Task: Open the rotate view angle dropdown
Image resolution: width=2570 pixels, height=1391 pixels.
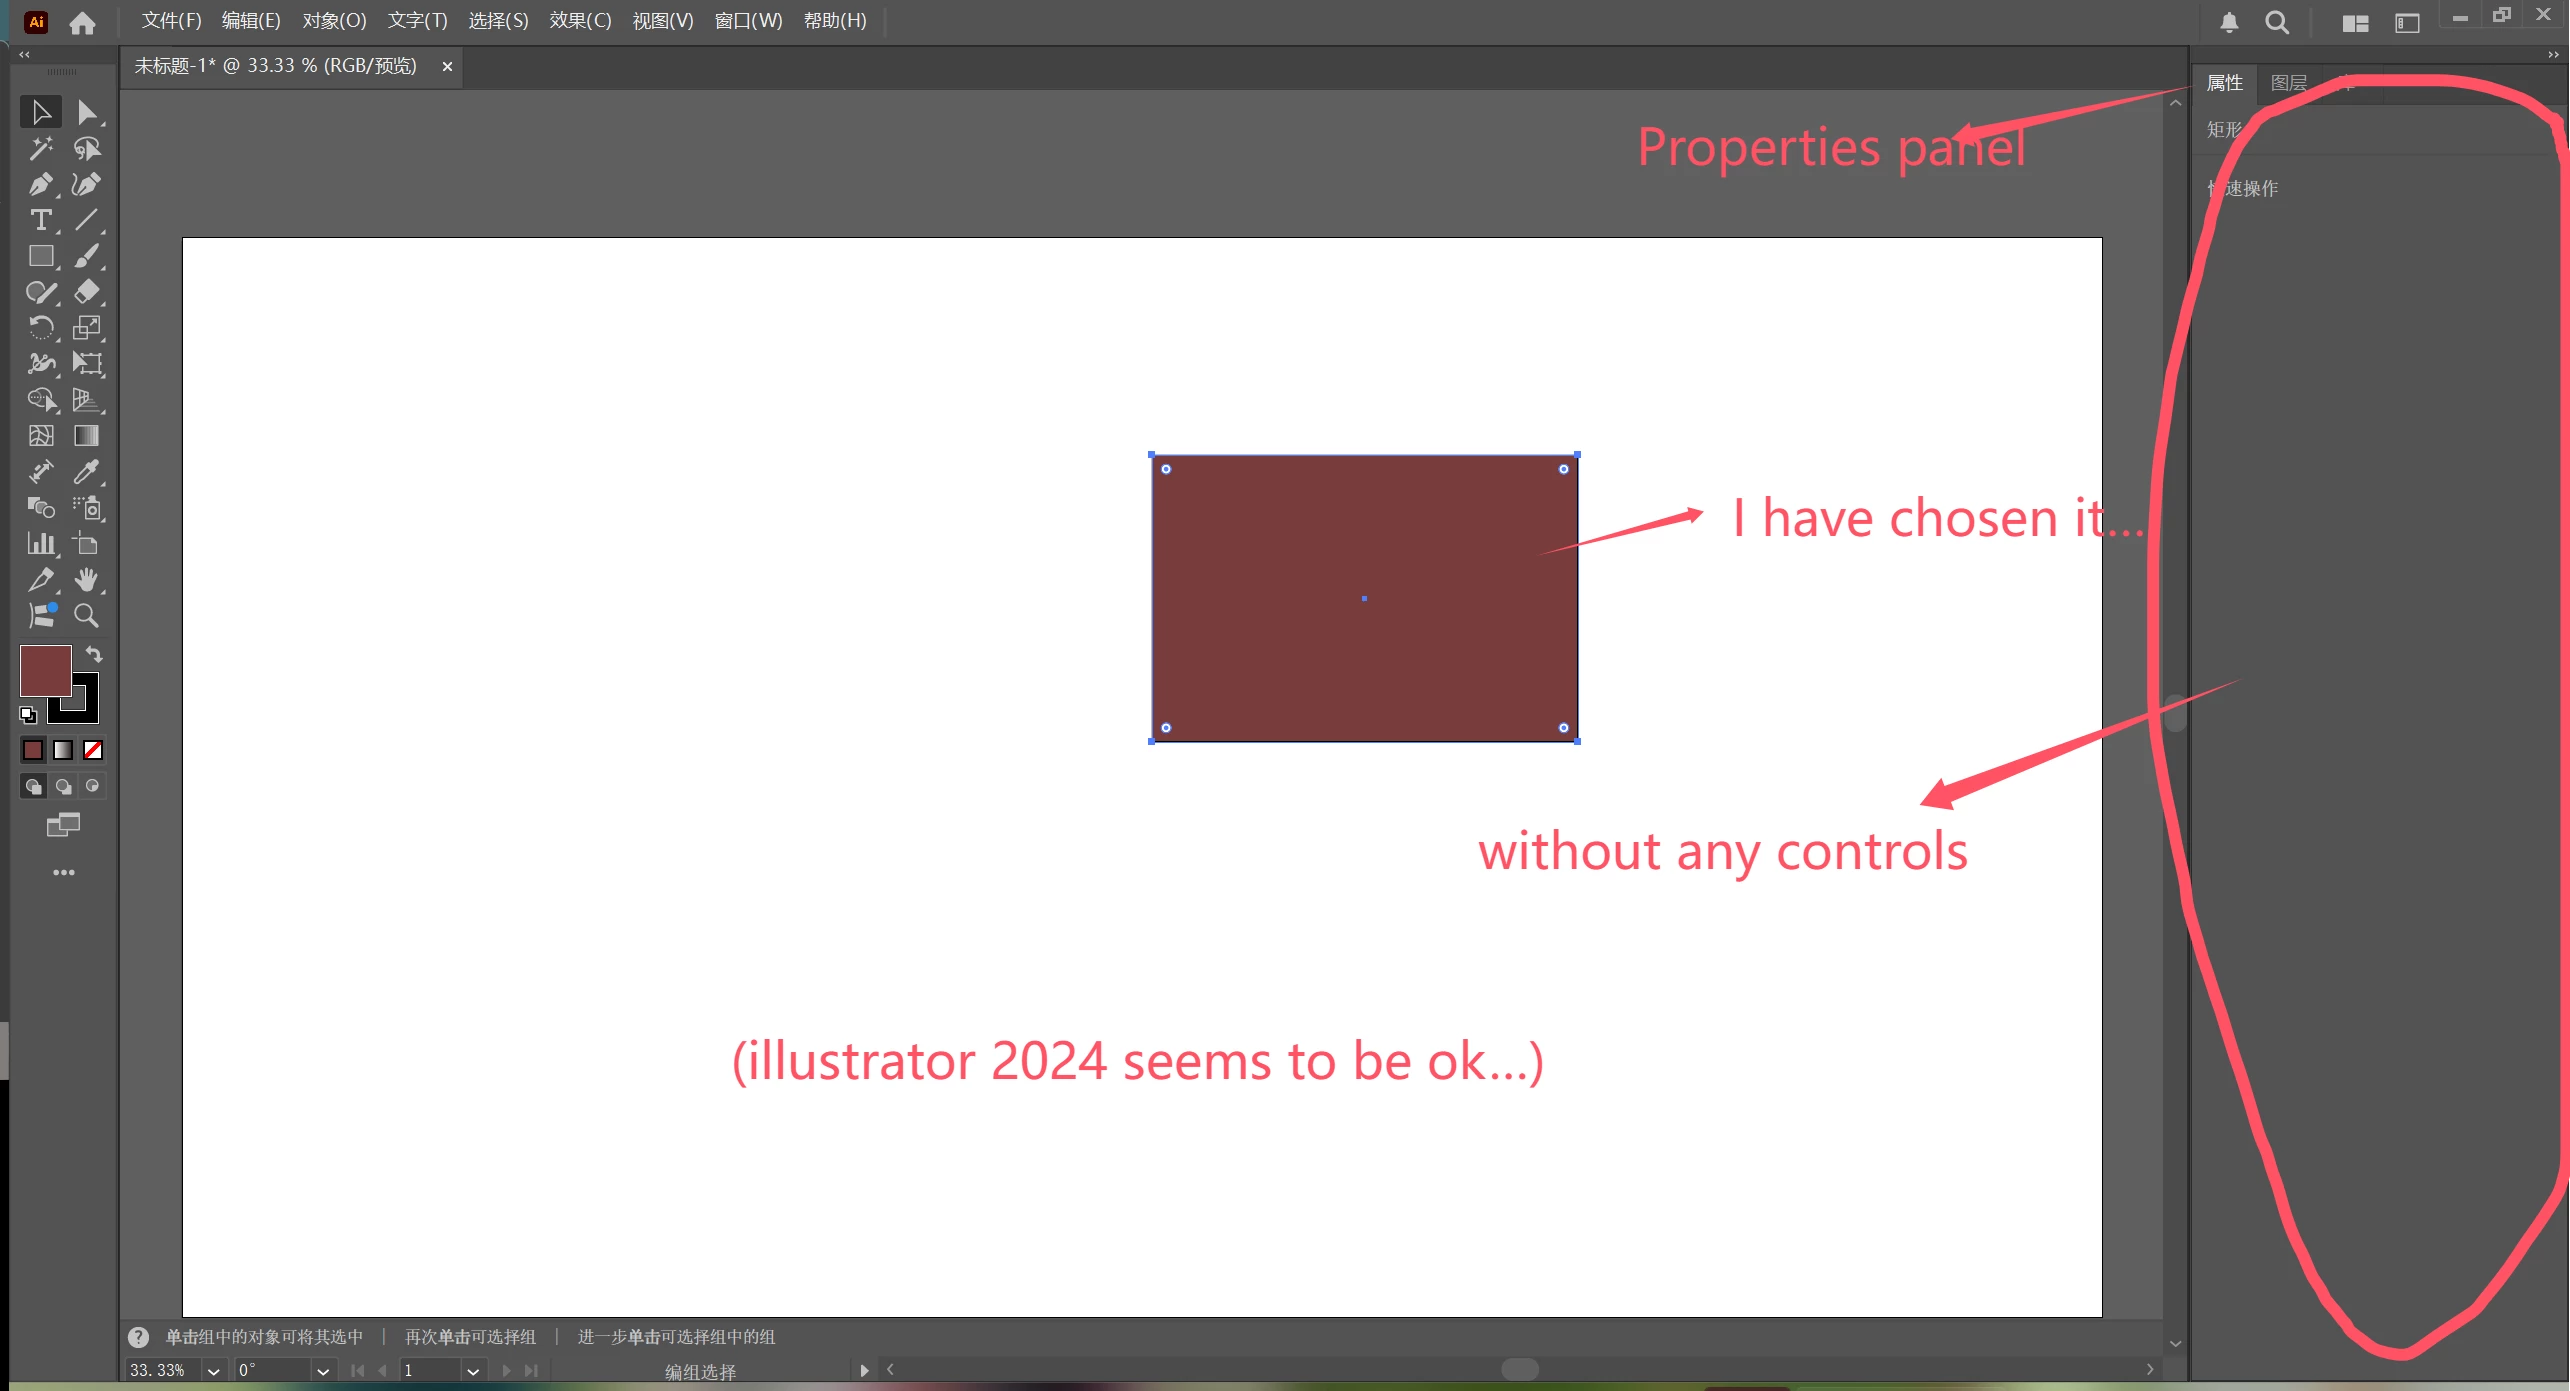Action: pos(322,1371)
